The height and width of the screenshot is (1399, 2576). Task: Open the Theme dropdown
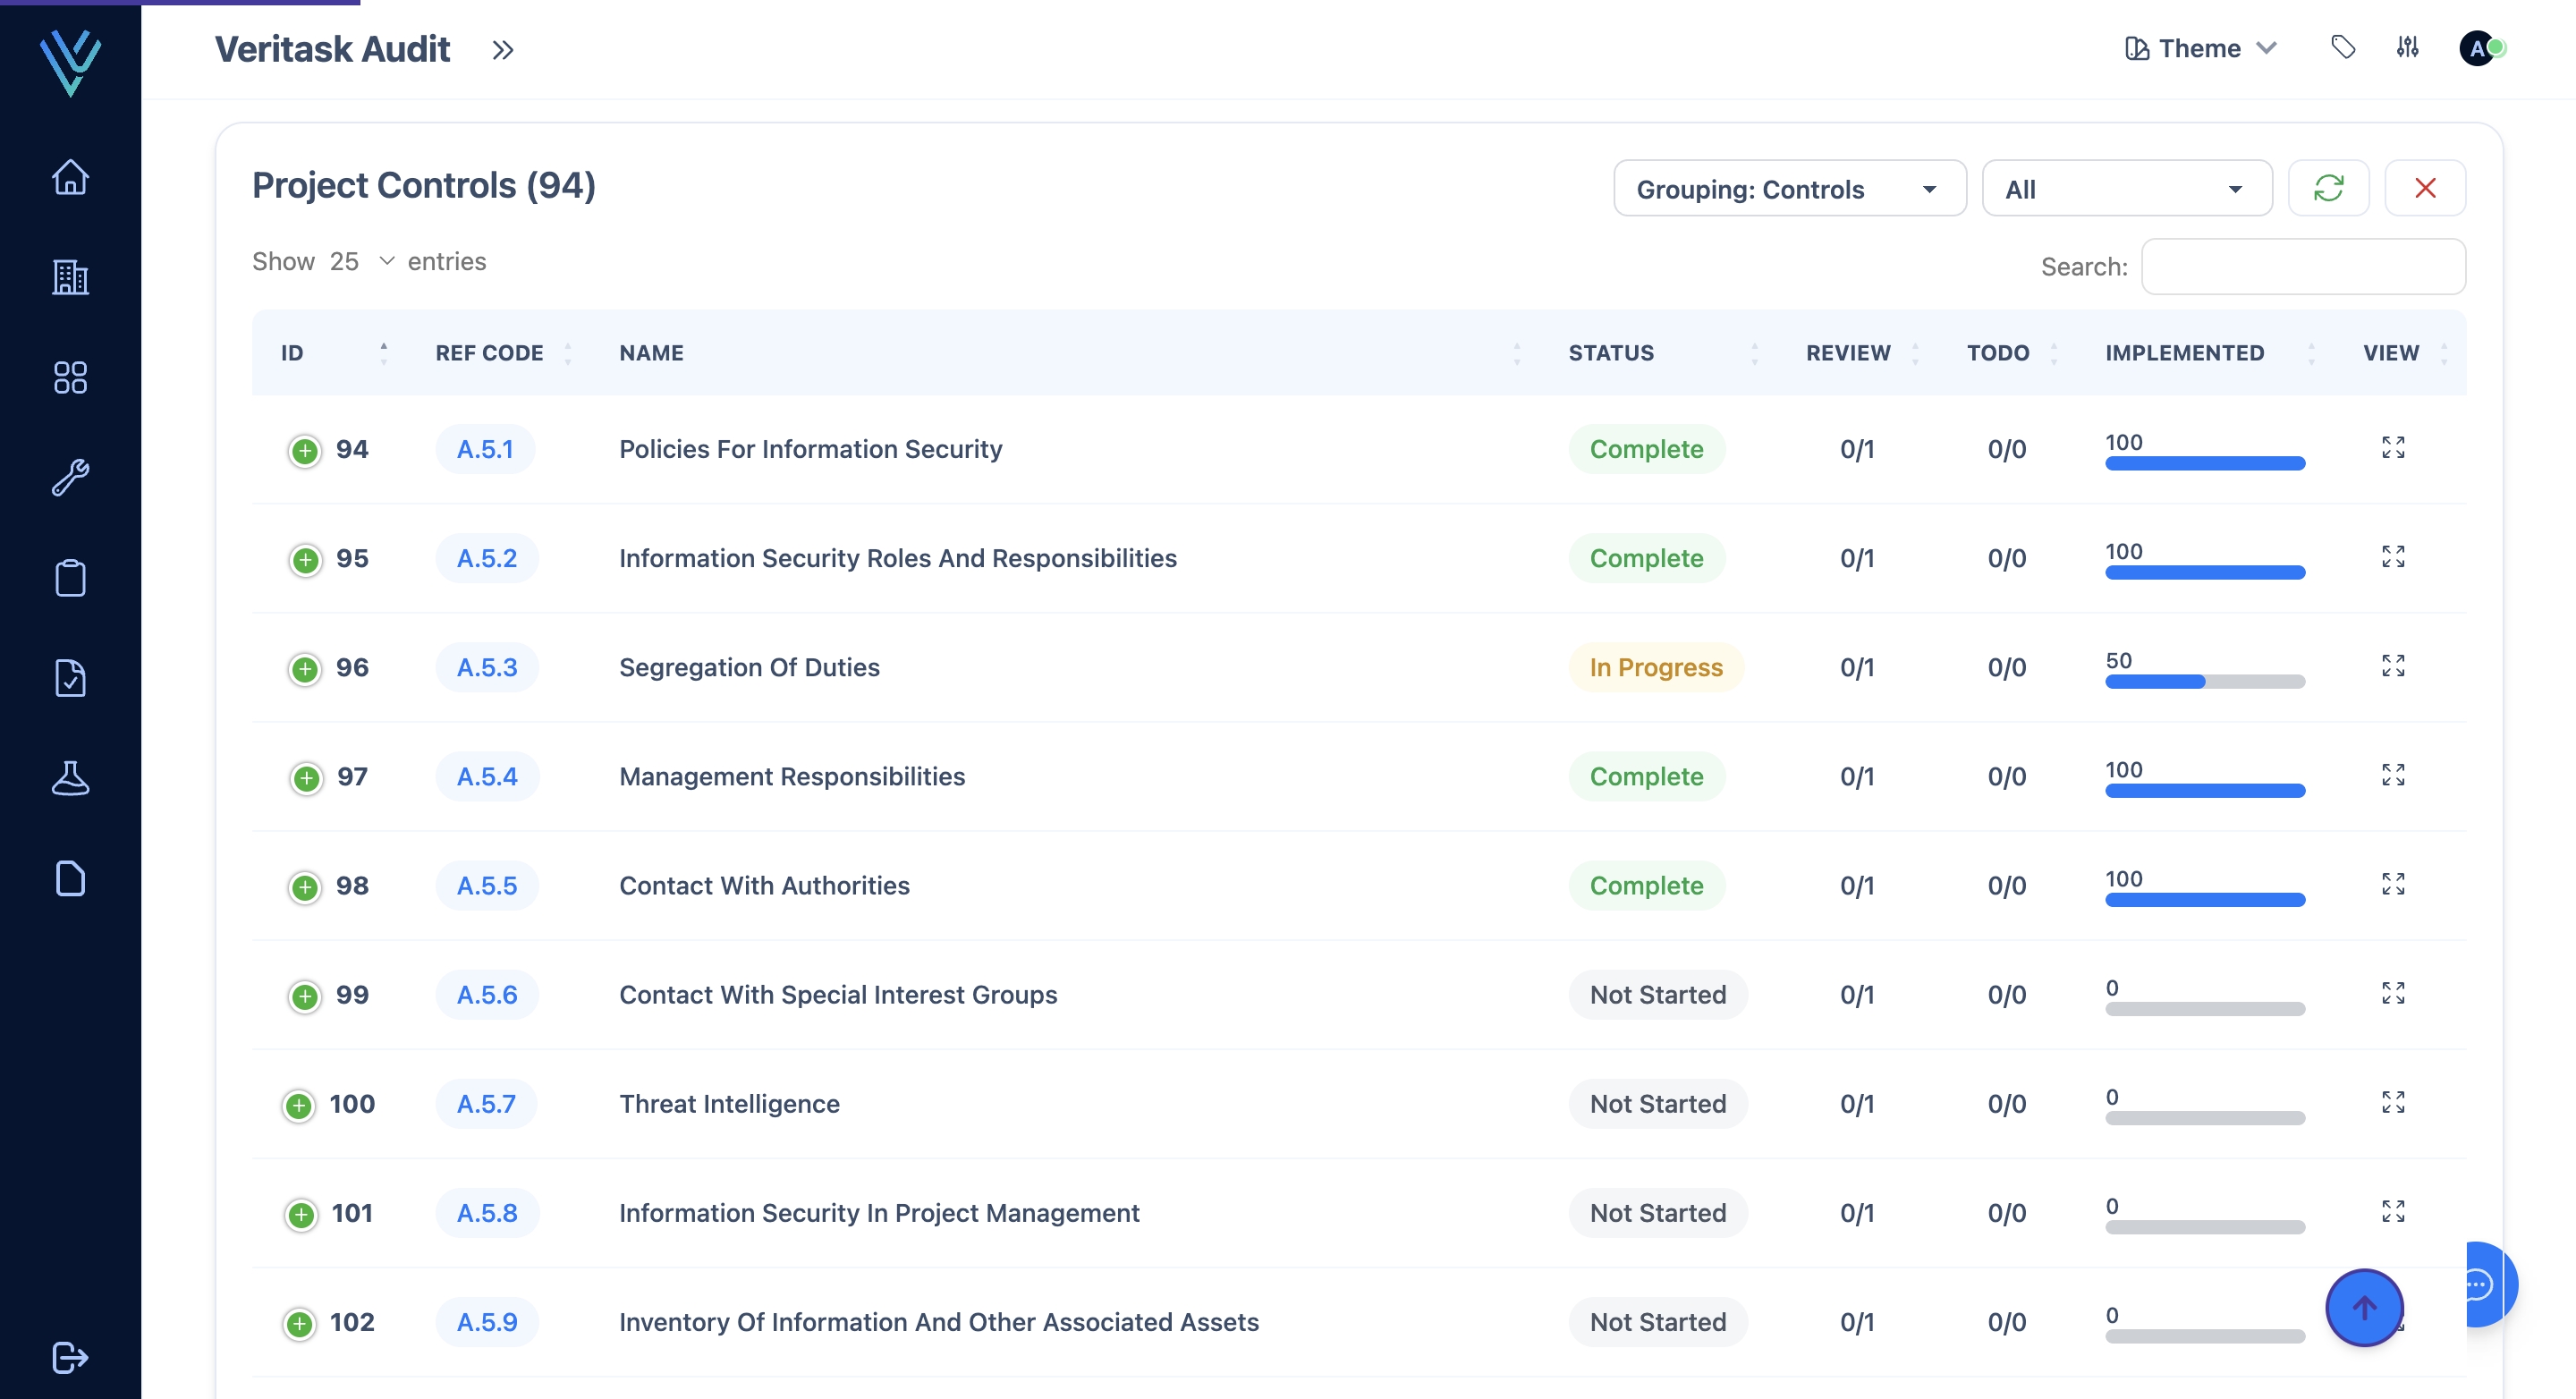pos(2200,48)
